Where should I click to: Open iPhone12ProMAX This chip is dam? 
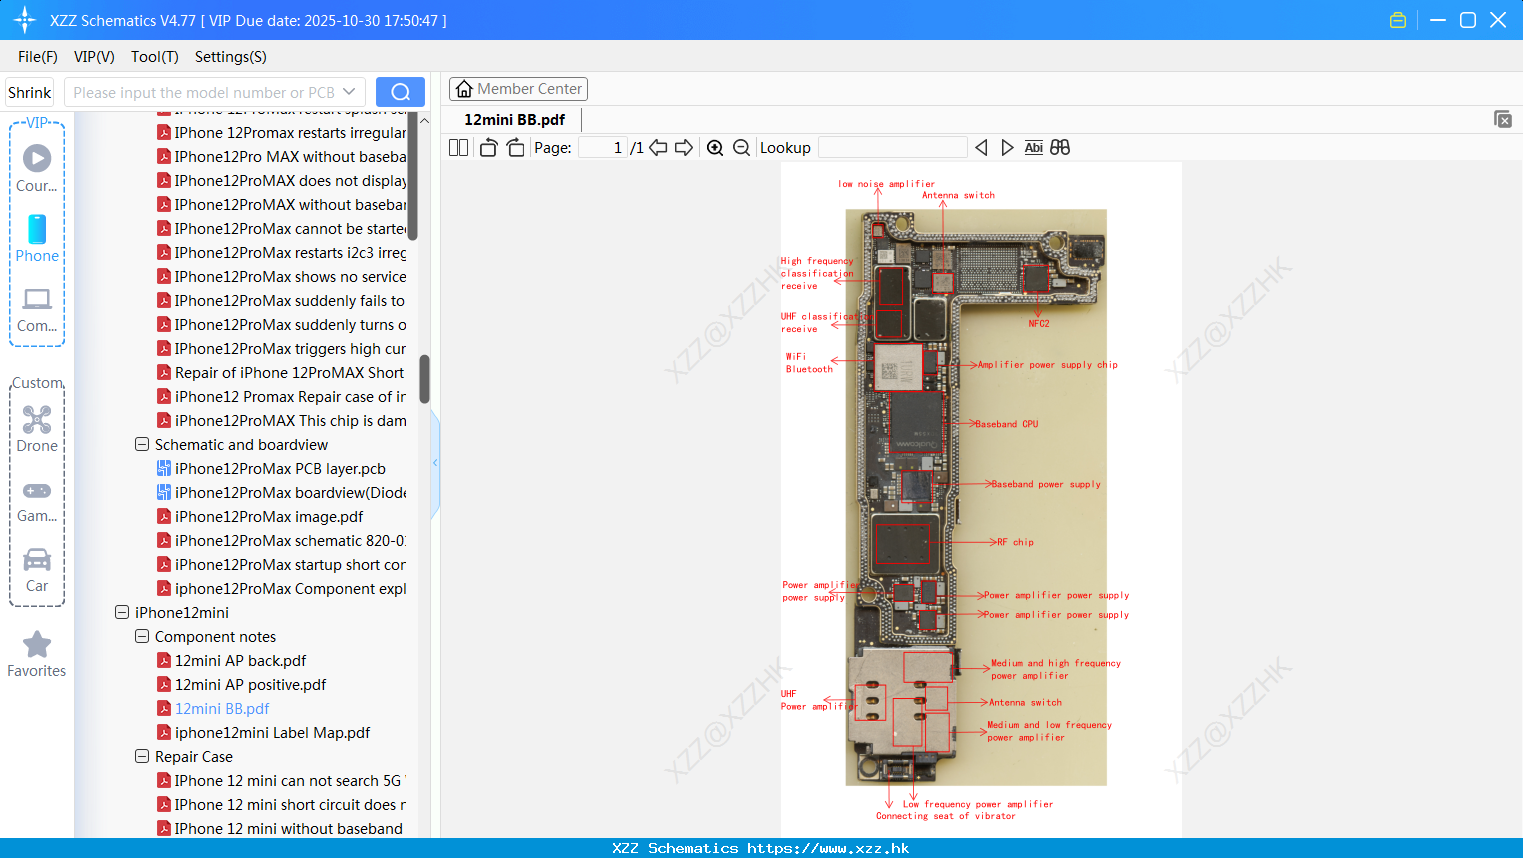[x=290, y=420]
